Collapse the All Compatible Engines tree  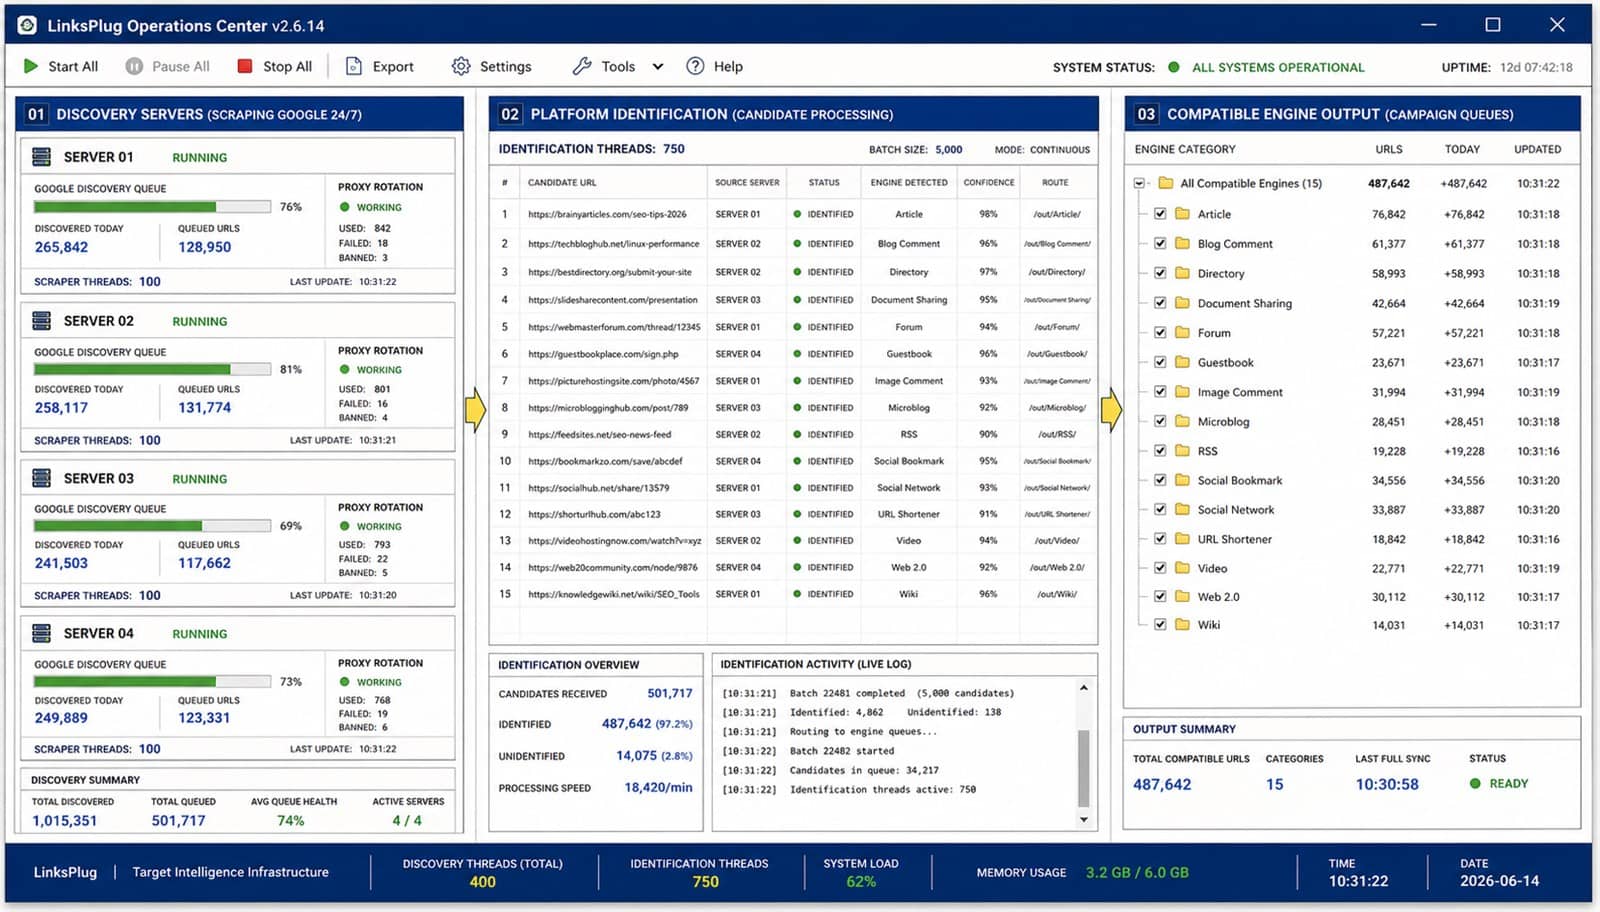tap(1139, 183)
